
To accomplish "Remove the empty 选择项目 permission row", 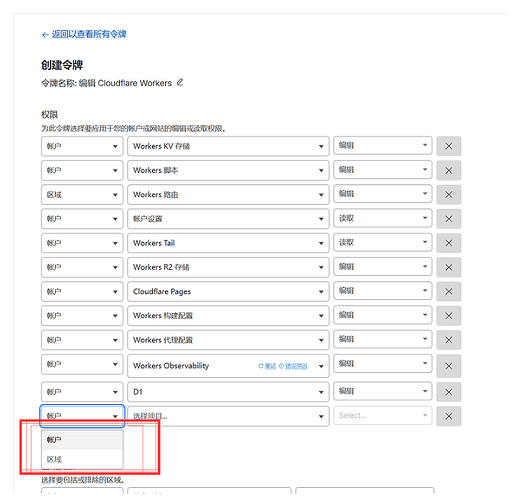I will 449,416.
